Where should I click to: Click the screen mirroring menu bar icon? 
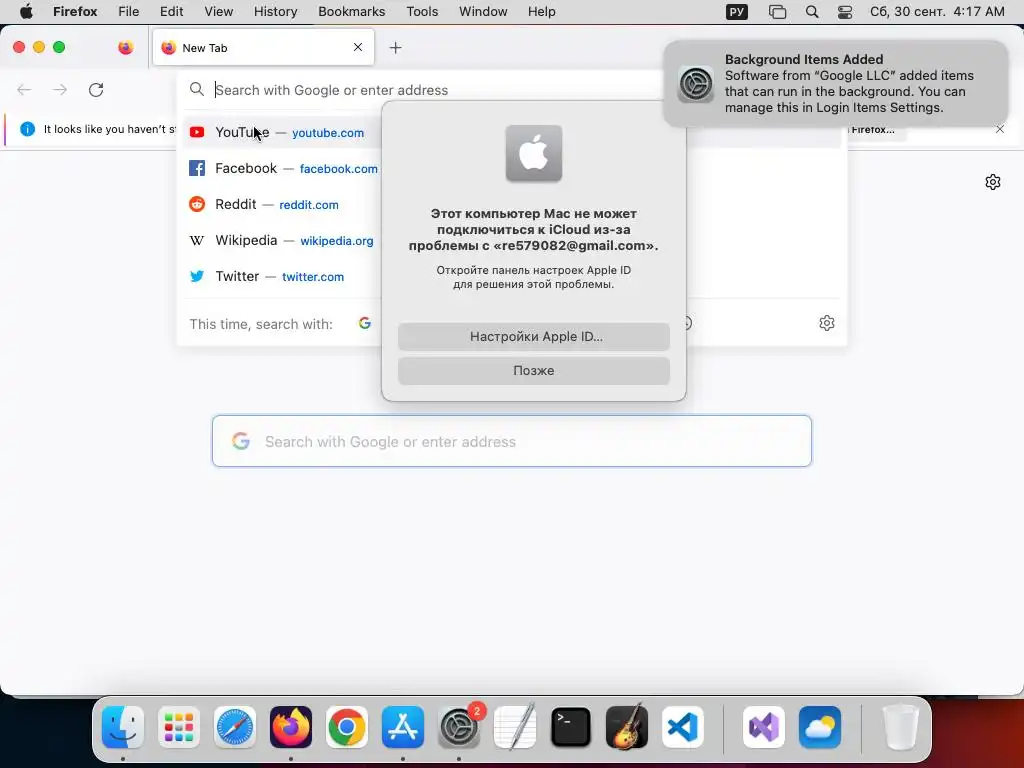(777, 12)
